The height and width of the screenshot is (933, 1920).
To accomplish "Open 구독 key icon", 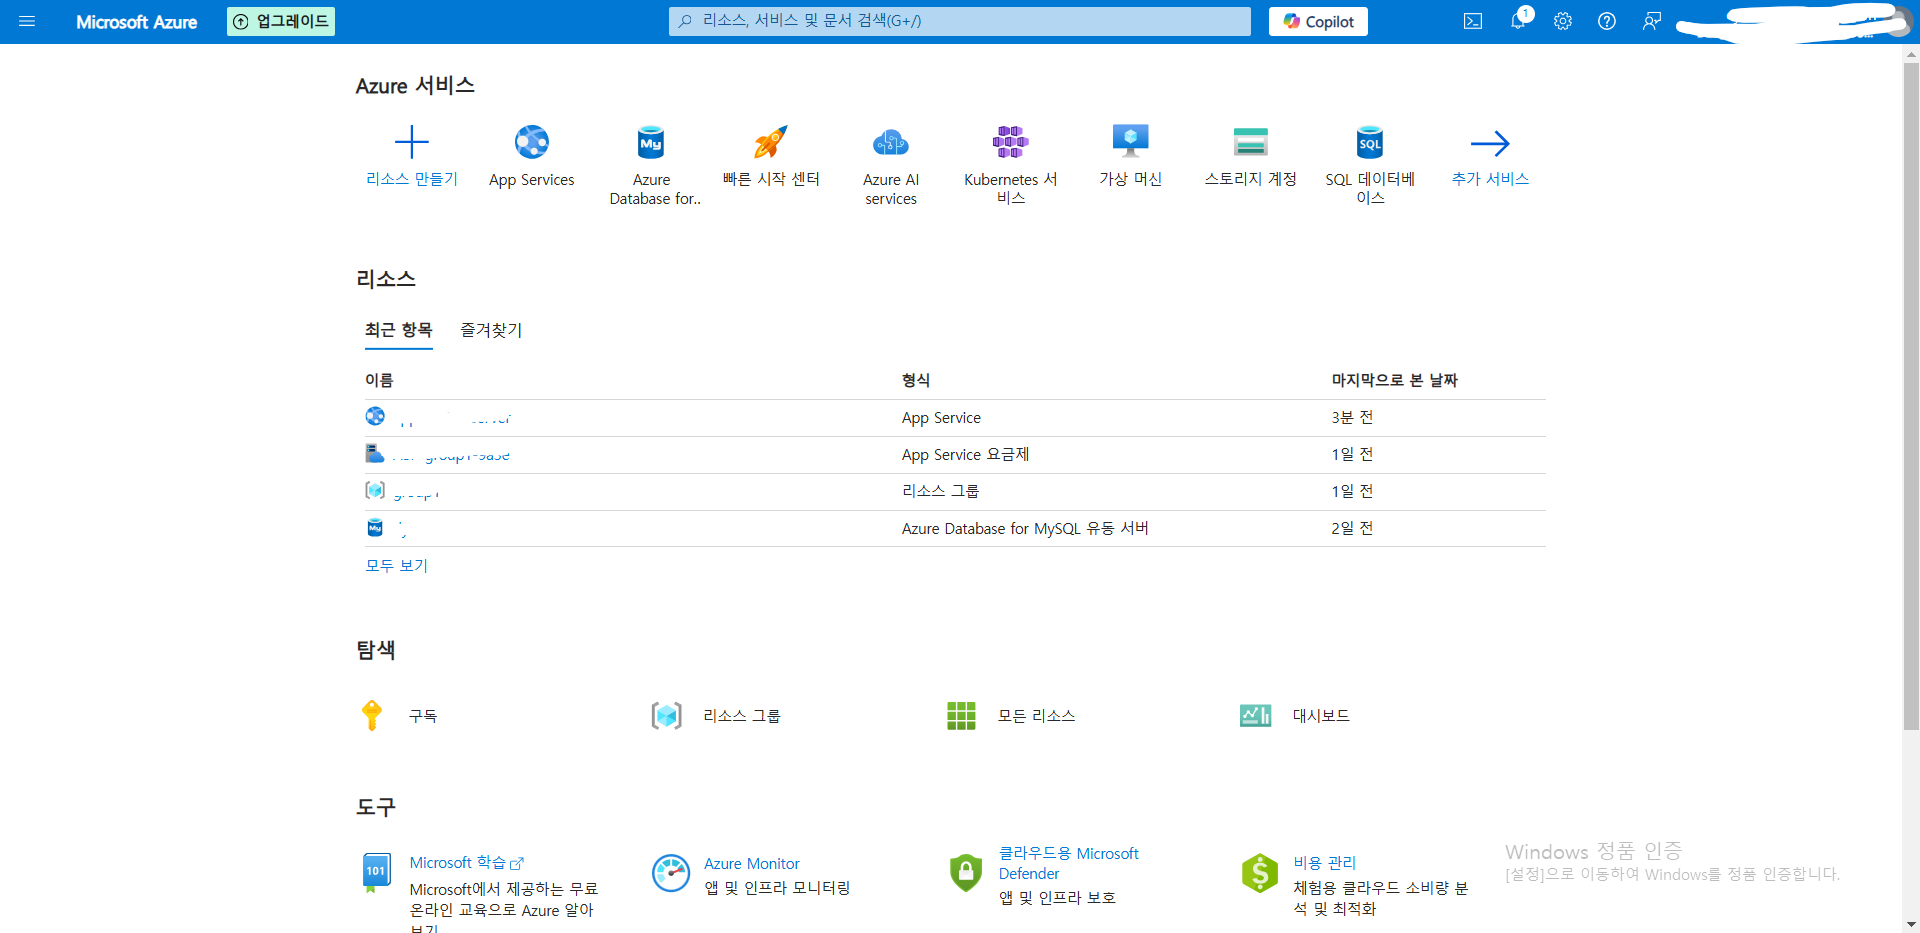I will coord(372,715).
